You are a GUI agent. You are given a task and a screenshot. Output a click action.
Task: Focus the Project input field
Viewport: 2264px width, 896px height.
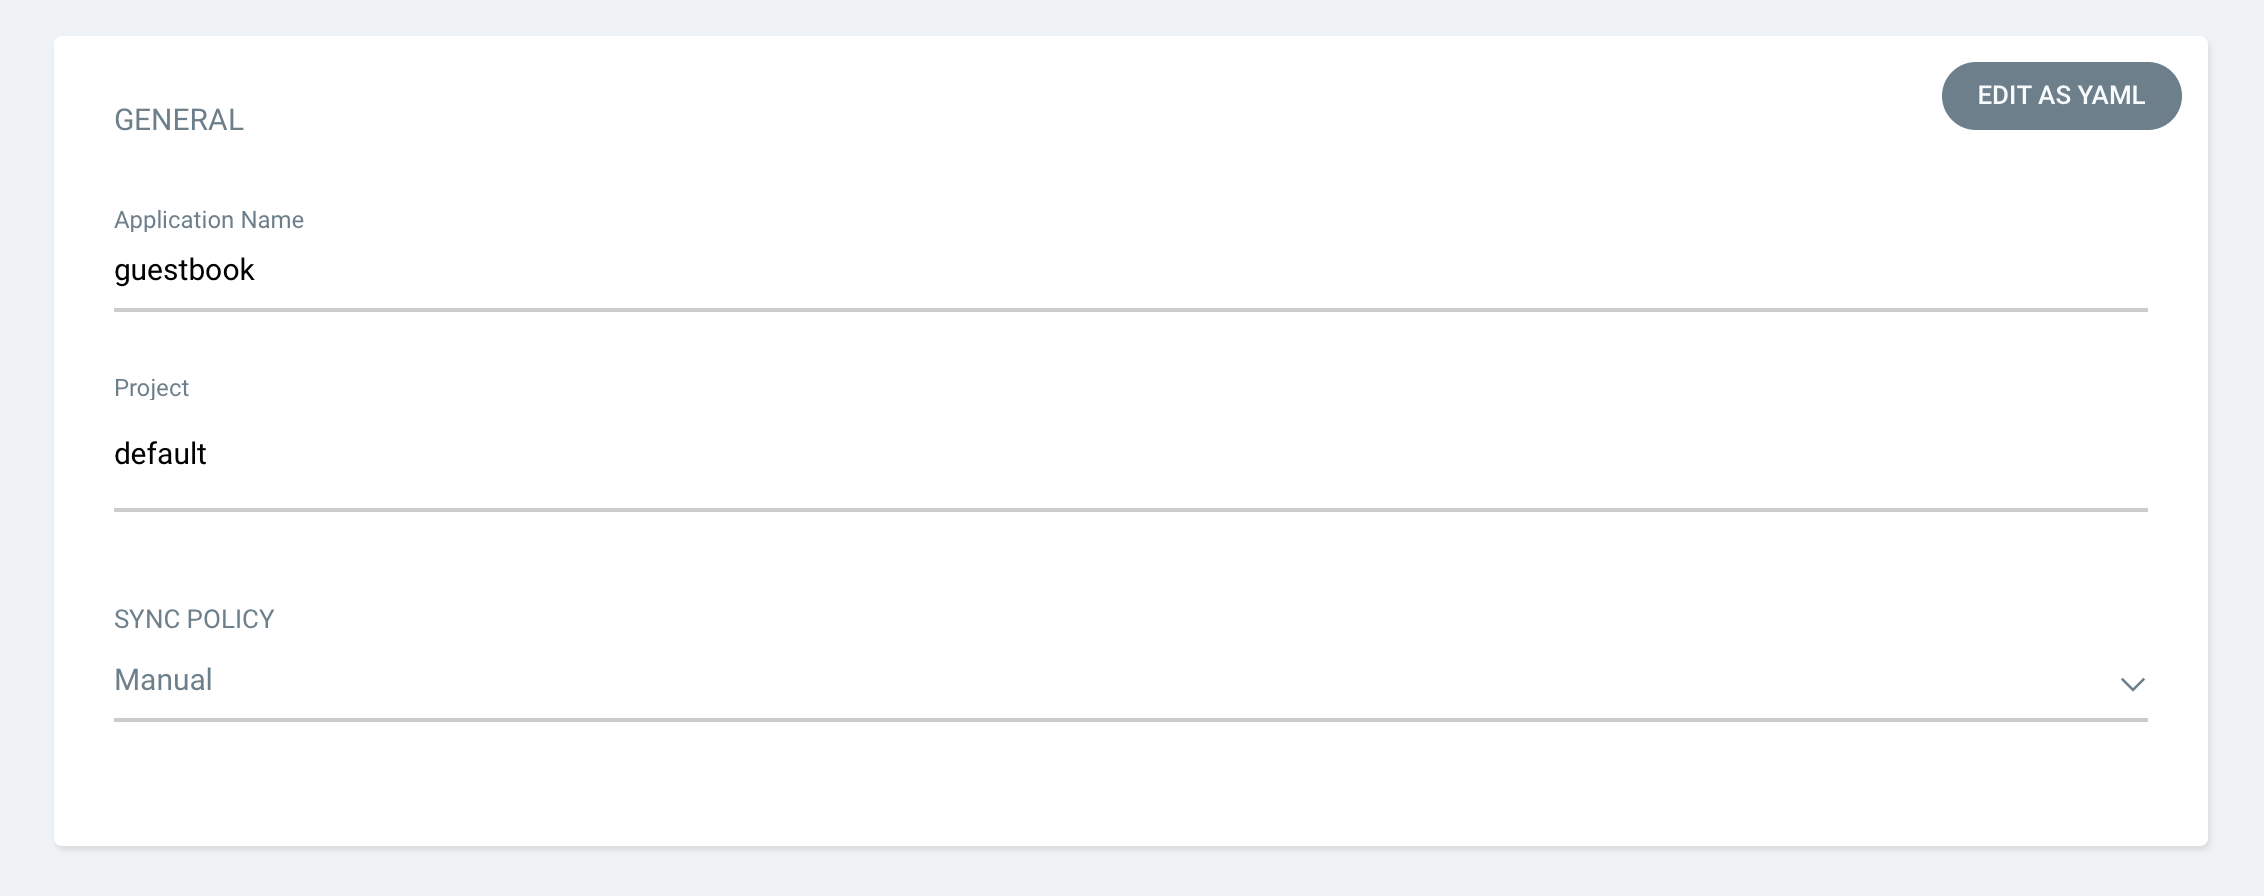point(1131,455)
